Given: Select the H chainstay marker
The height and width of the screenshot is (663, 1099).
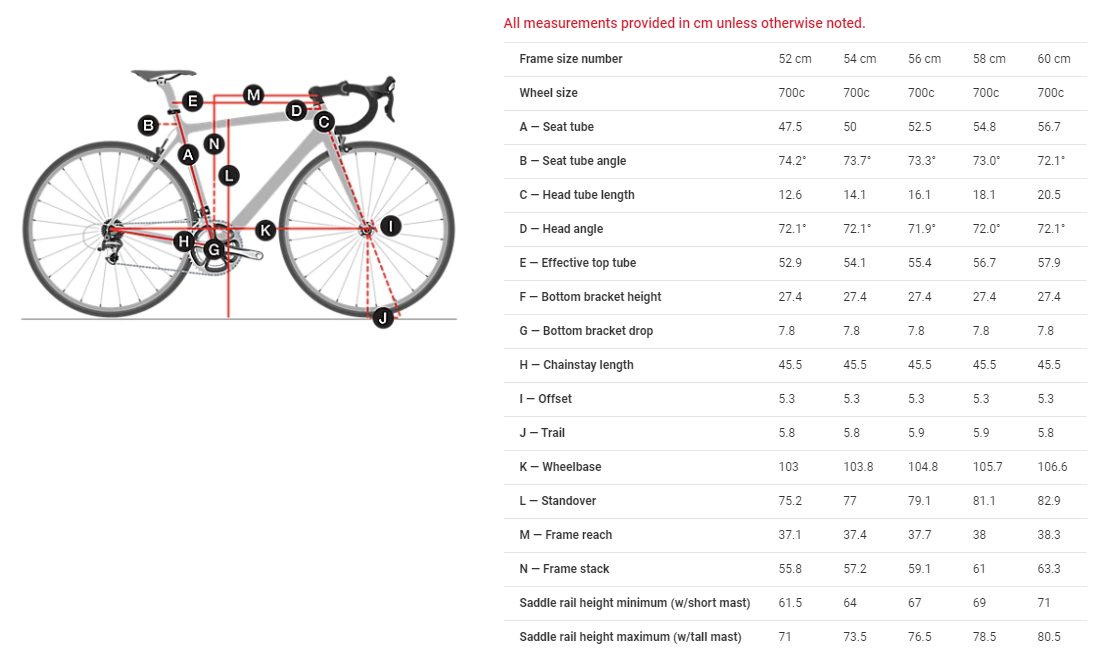Looking at the screenshot, I should (183, 241).
